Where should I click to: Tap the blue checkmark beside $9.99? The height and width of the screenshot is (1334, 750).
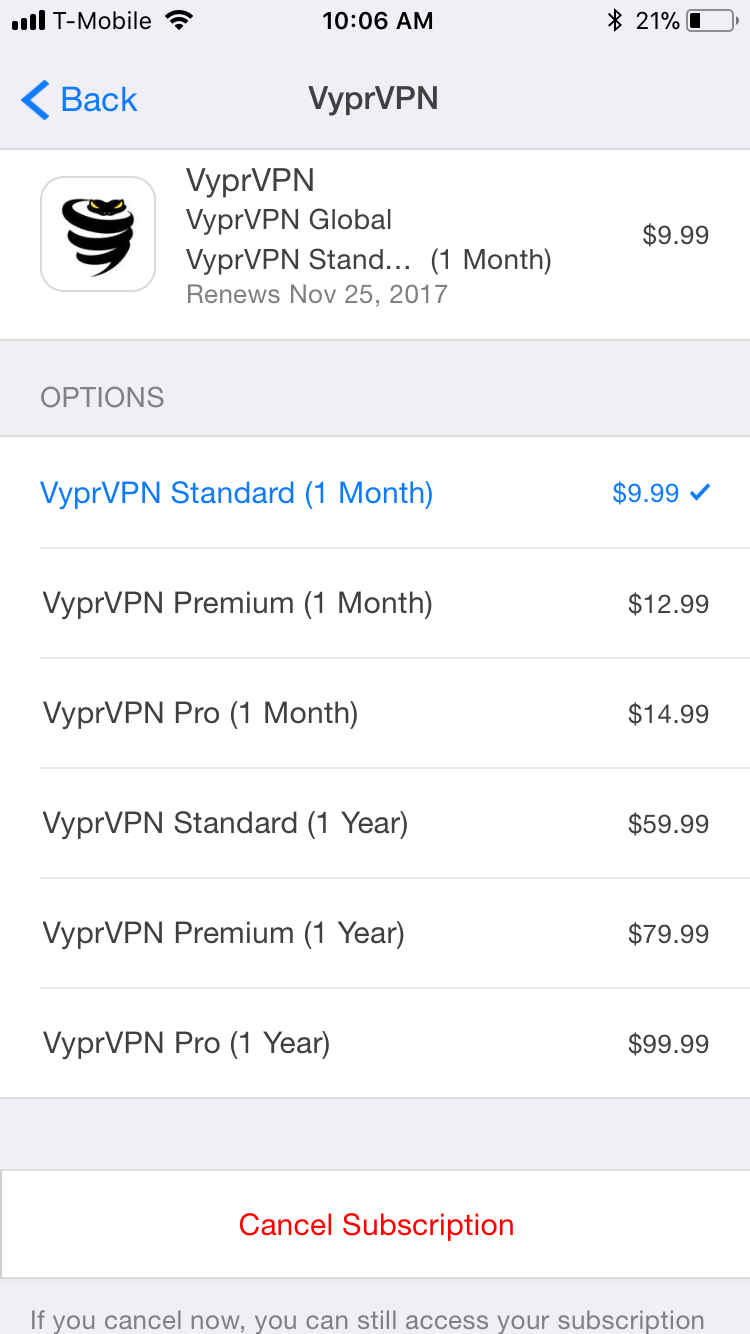pos(700,492)
